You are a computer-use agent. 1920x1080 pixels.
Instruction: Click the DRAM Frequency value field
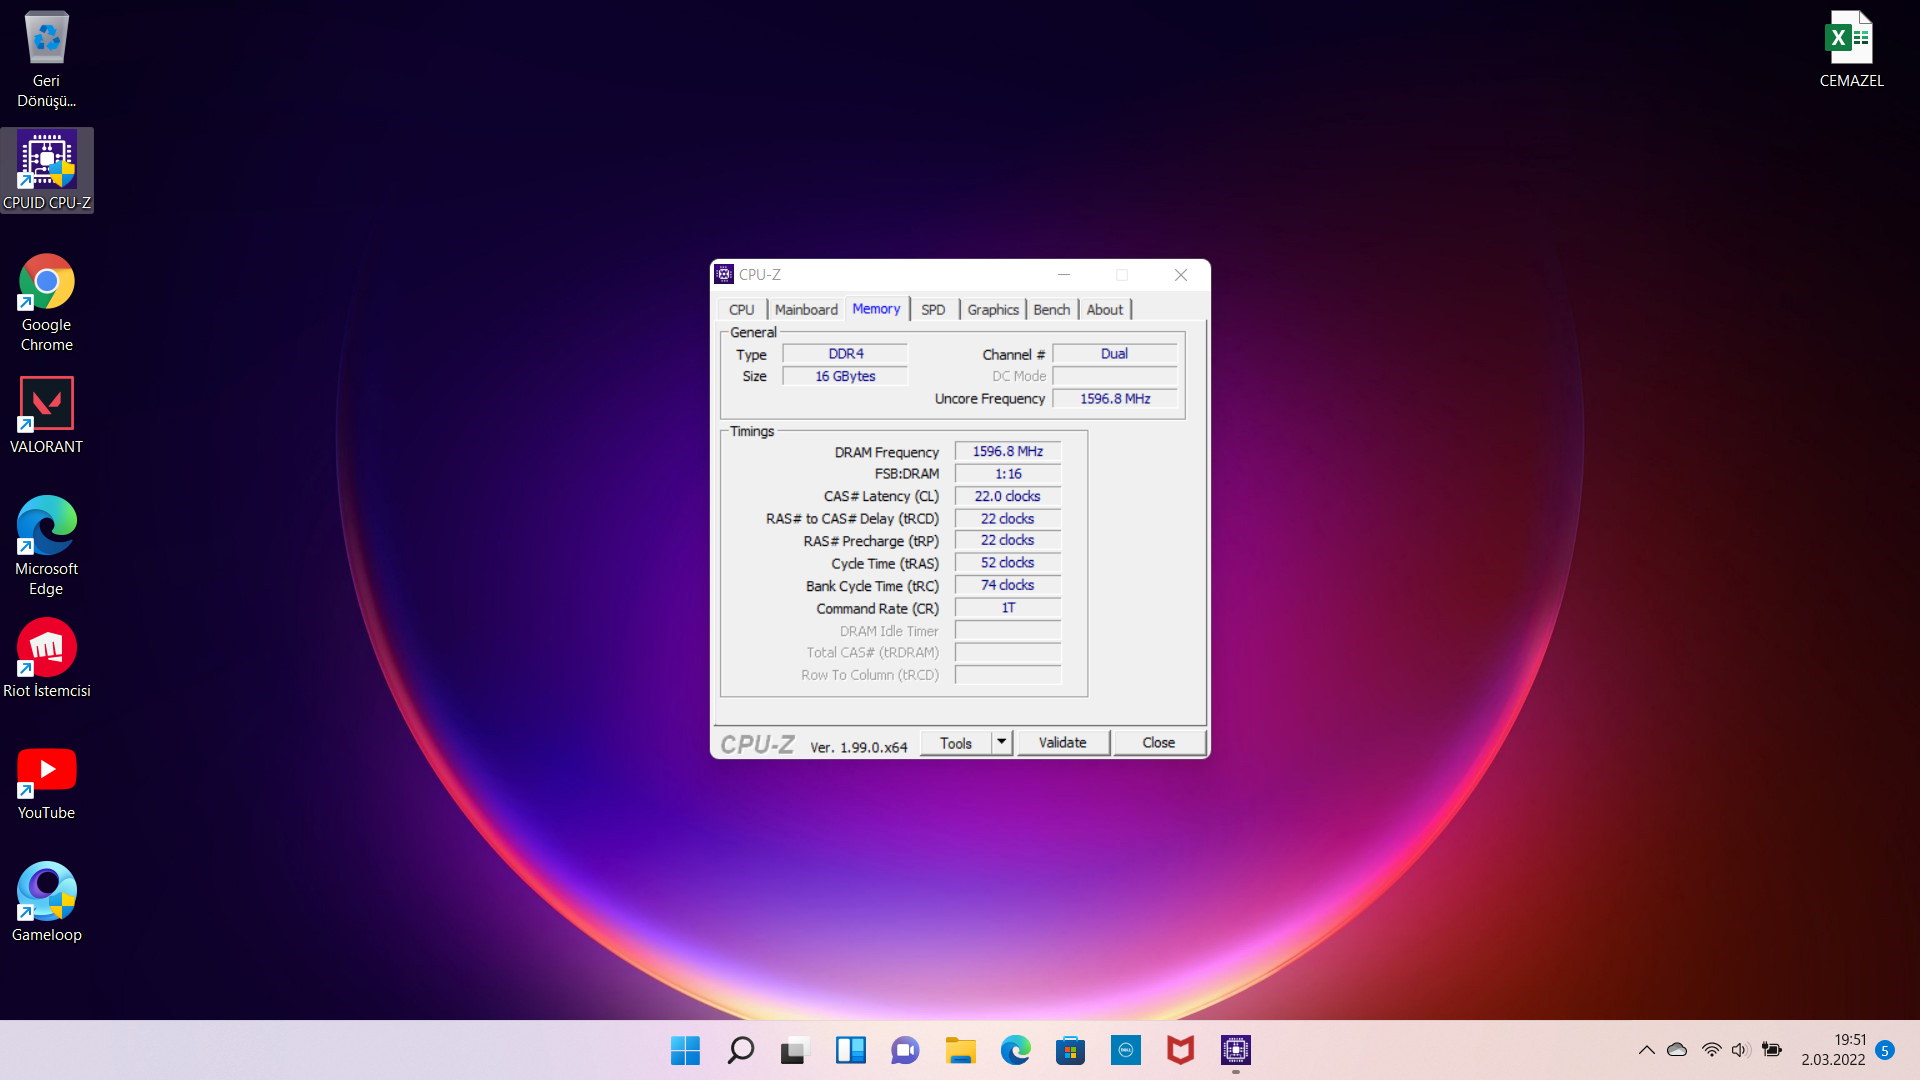point(1007,452)
